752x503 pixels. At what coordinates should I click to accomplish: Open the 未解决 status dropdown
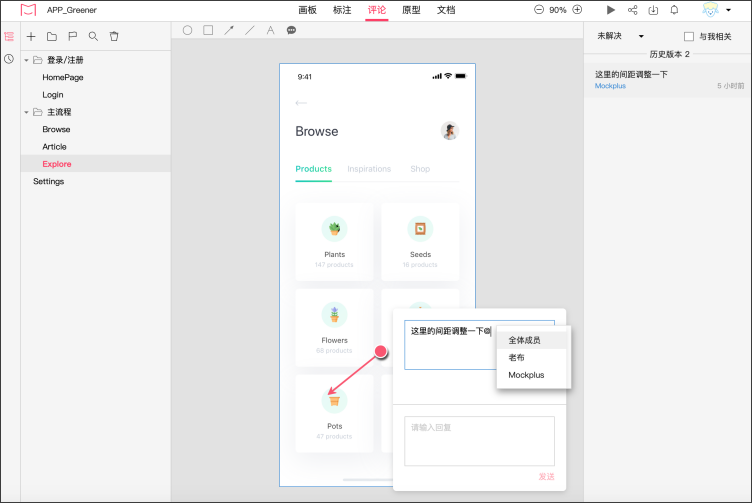click(x=620, y=36)
